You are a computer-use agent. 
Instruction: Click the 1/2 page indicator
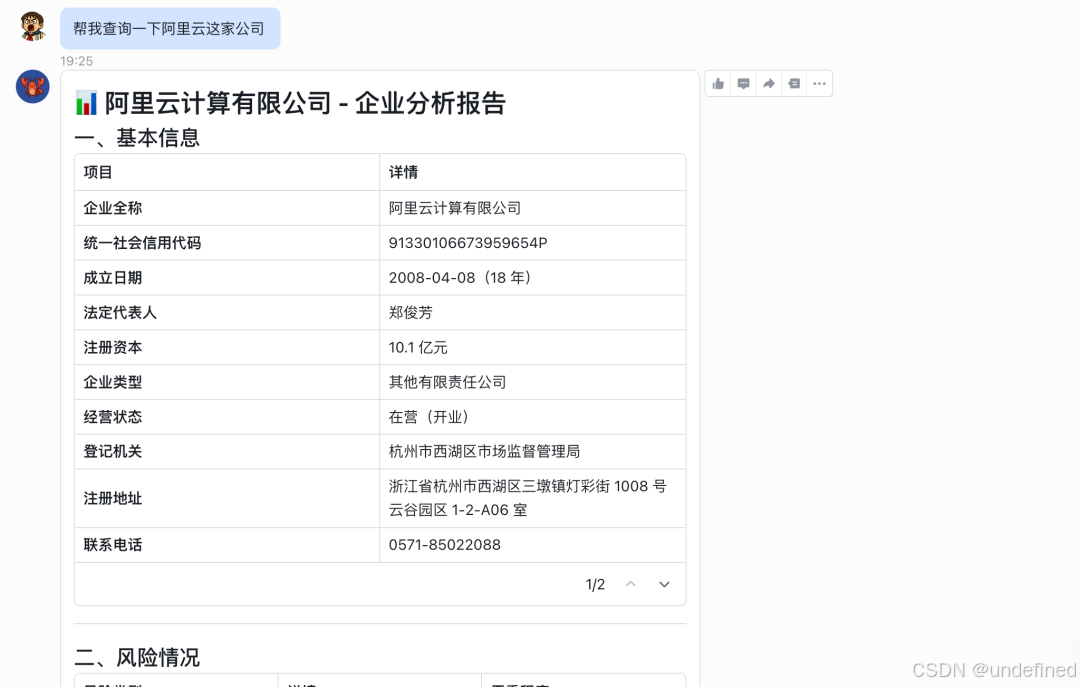coord(595,584)
